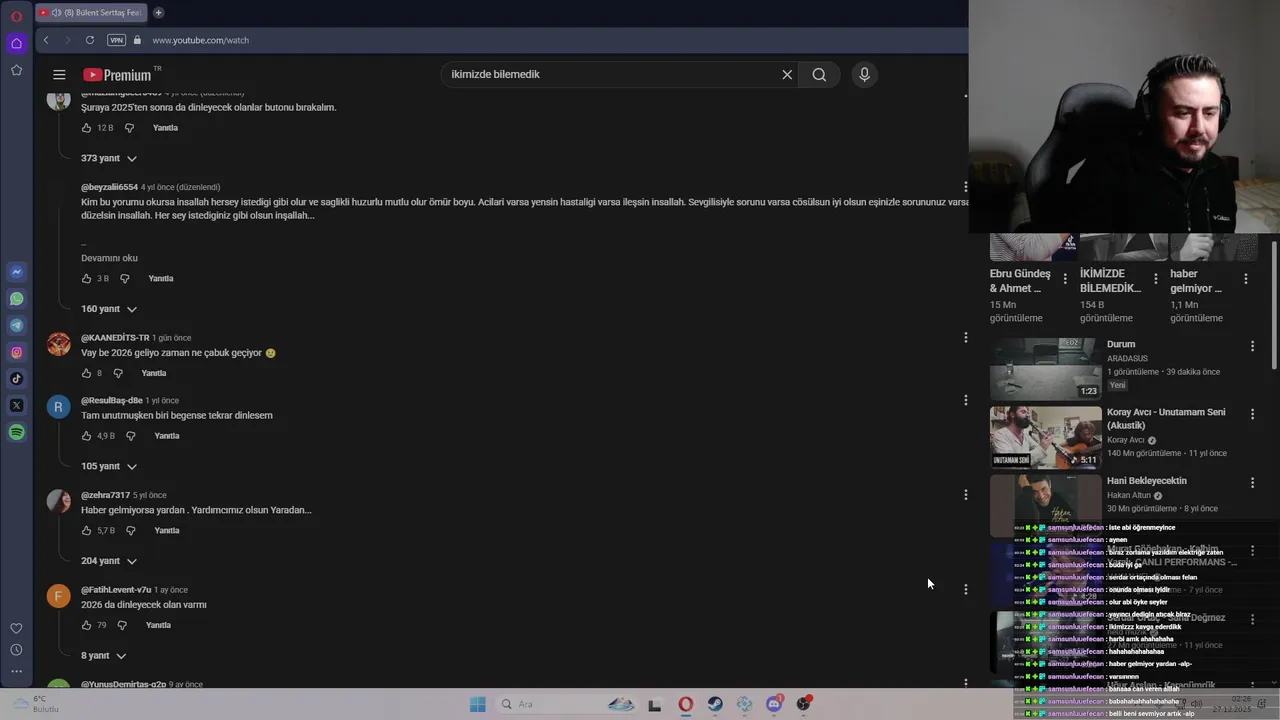Open the taskbar weather widget showing 6°C
The height and width of the screenshot is (720, 1280).
(x=36, y=704)
